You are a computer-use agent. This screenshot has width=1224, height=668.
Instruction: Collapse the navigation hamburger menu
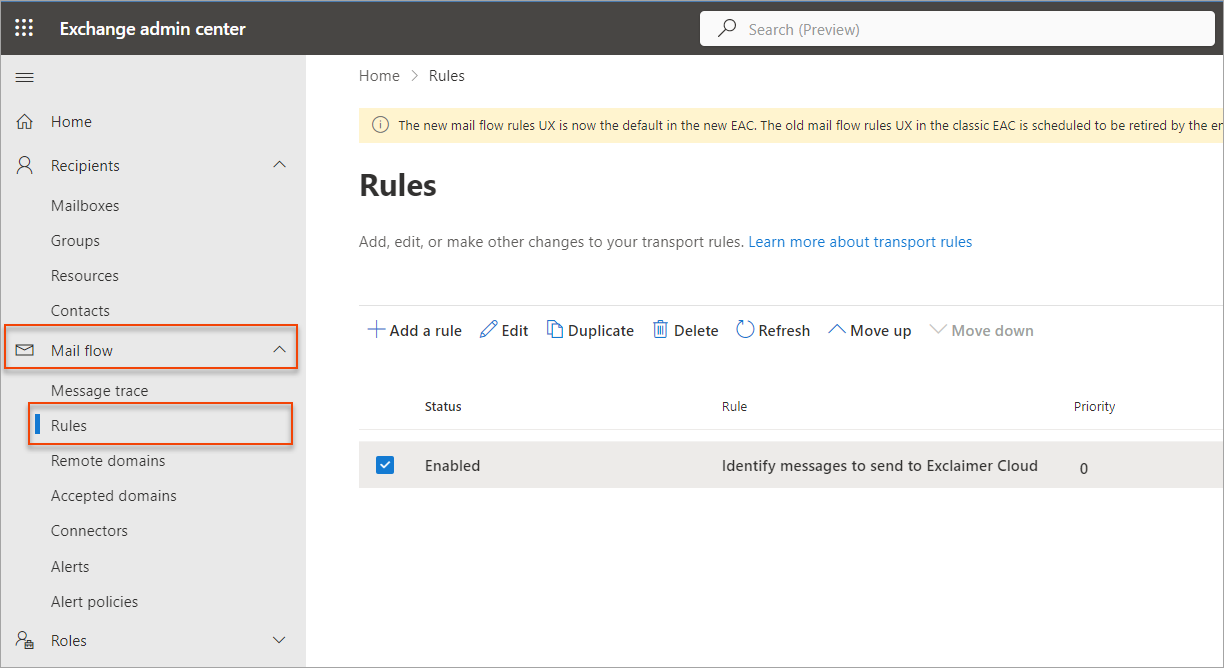click(x=25, y=77)
